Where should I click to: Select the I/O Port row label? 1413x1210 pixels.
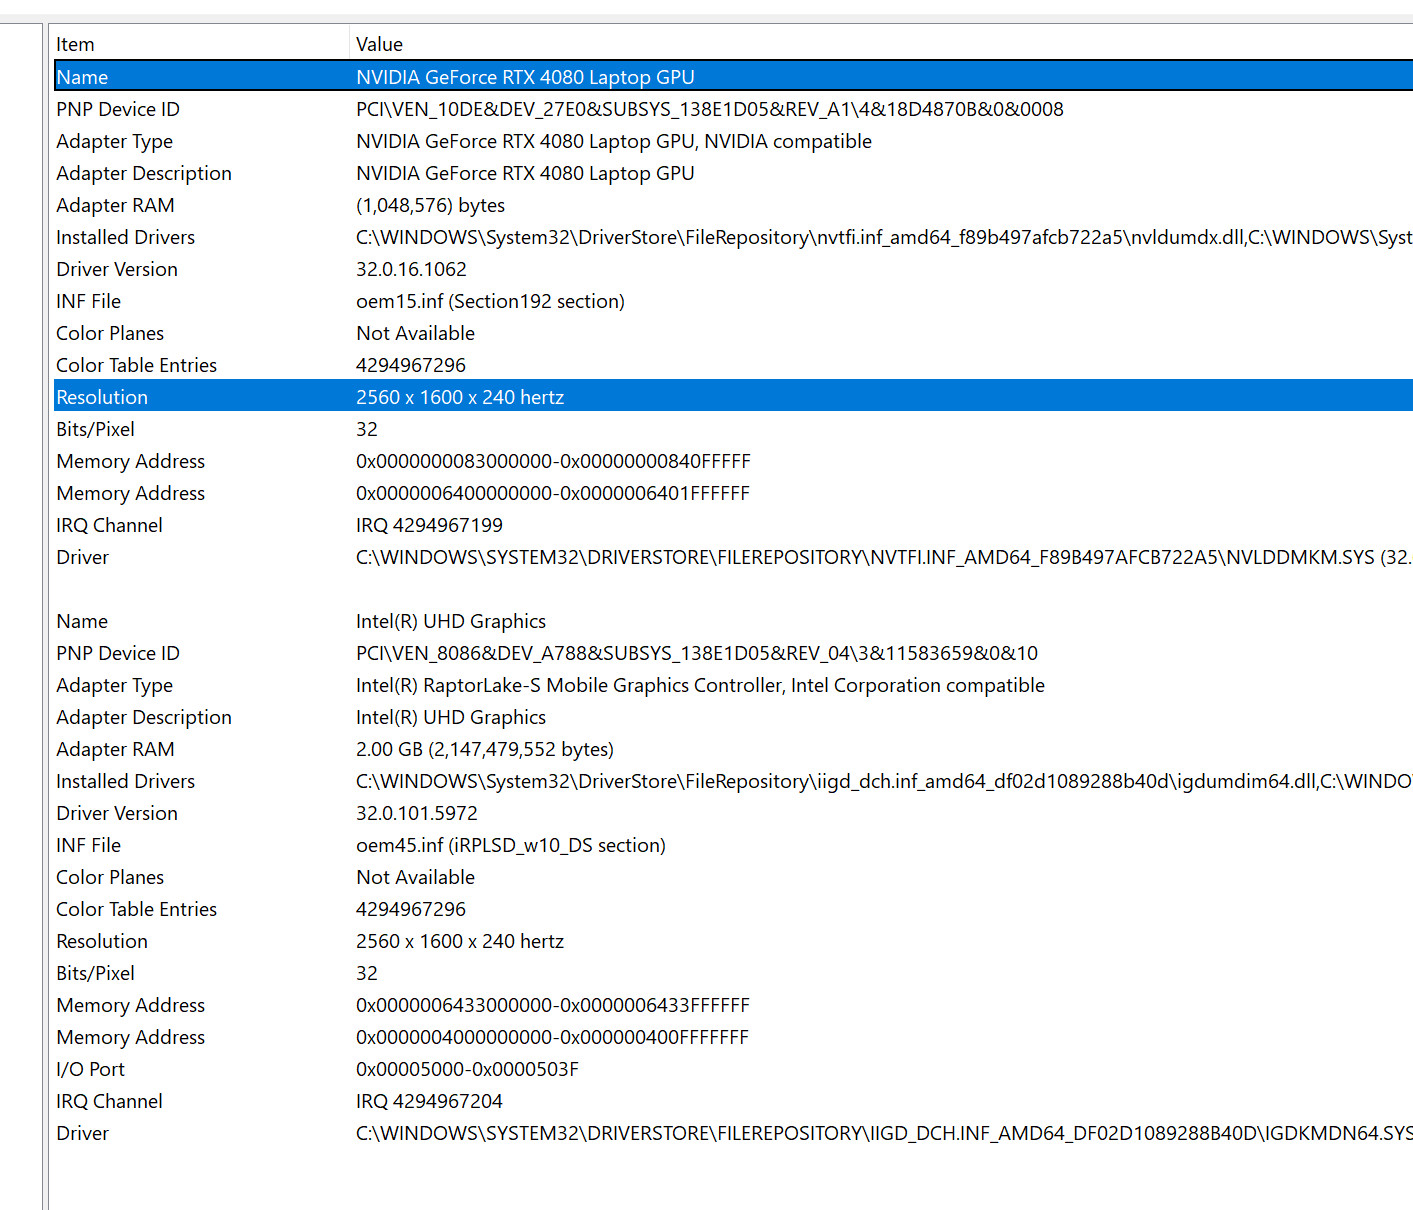[90, 1069]
